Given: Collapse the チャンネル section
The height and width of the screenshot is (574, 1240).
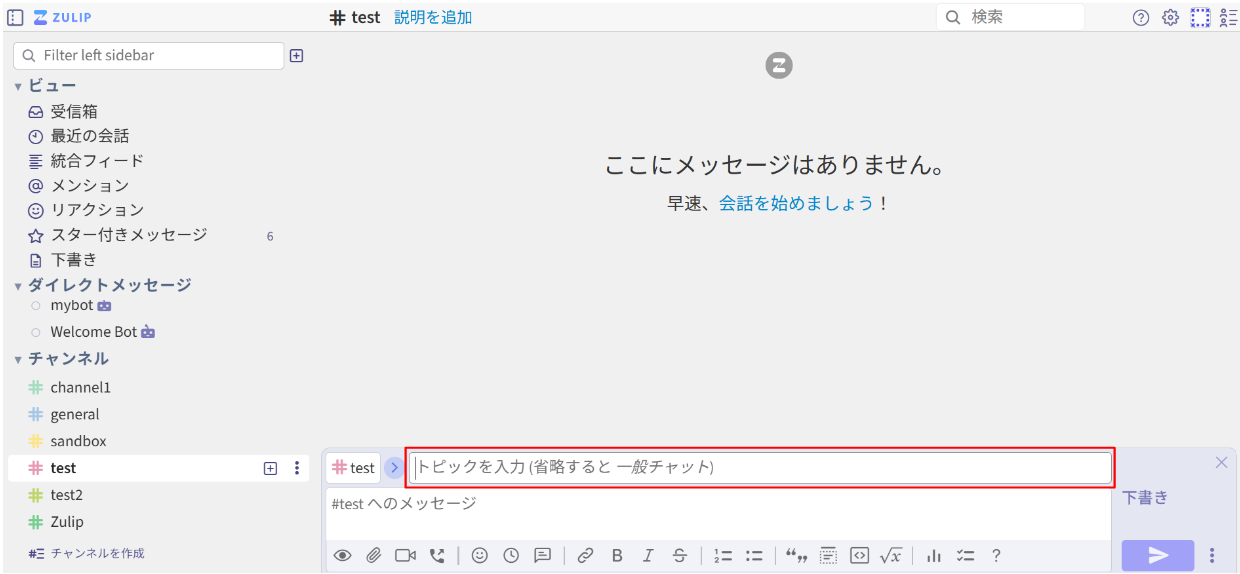Looking at the screenshot, I should coord(17,359).
